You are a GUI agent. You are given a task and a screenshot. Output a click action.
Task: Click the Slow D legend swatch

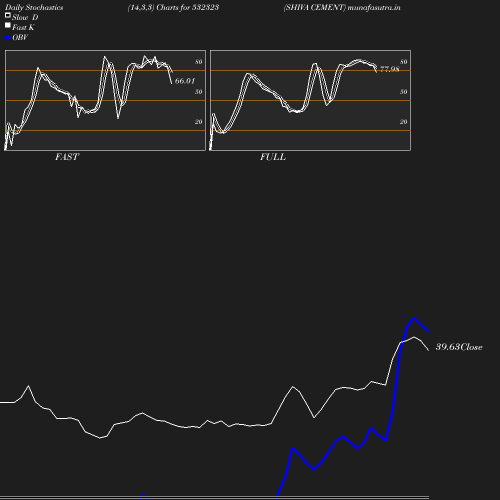[8, 15]
